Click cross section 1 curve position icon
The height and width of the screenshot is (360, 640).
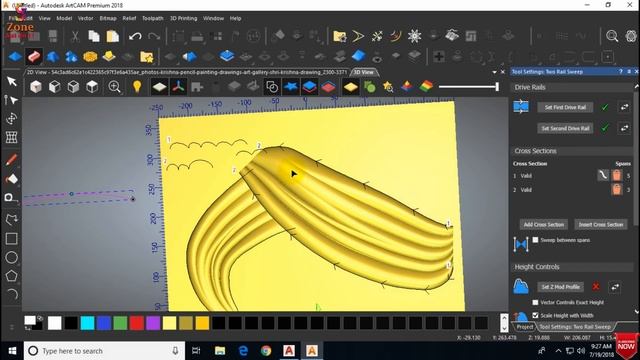(x=603, y=175)
